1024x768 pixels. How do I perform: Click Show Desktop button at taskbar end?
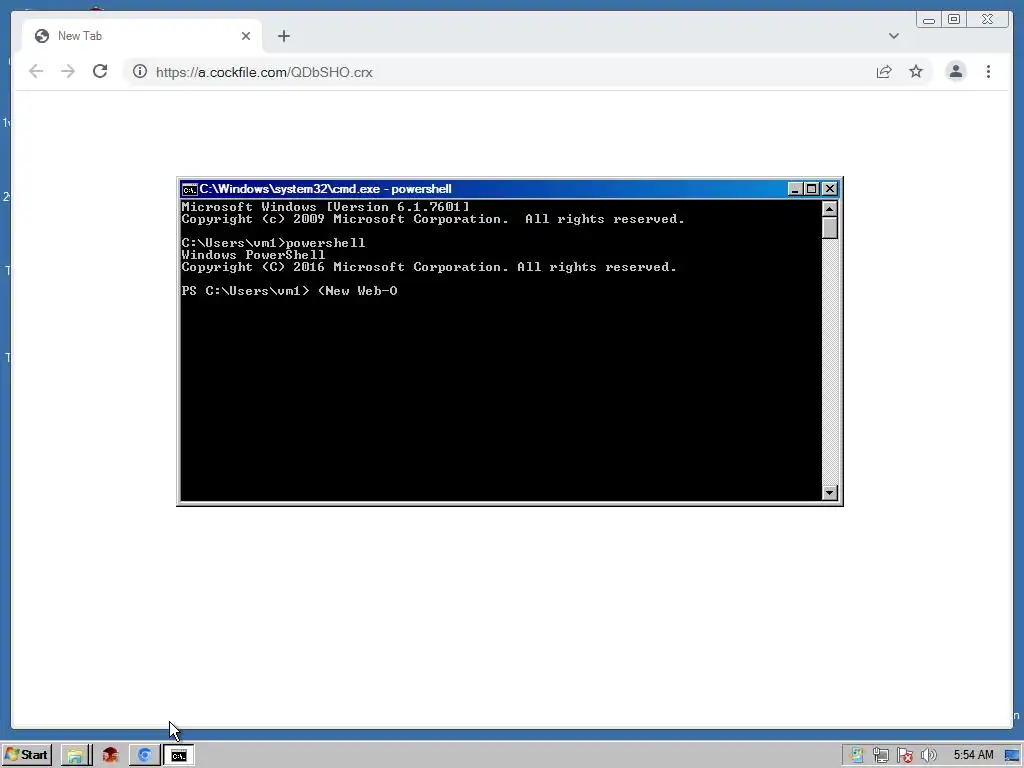(1012, 756)
